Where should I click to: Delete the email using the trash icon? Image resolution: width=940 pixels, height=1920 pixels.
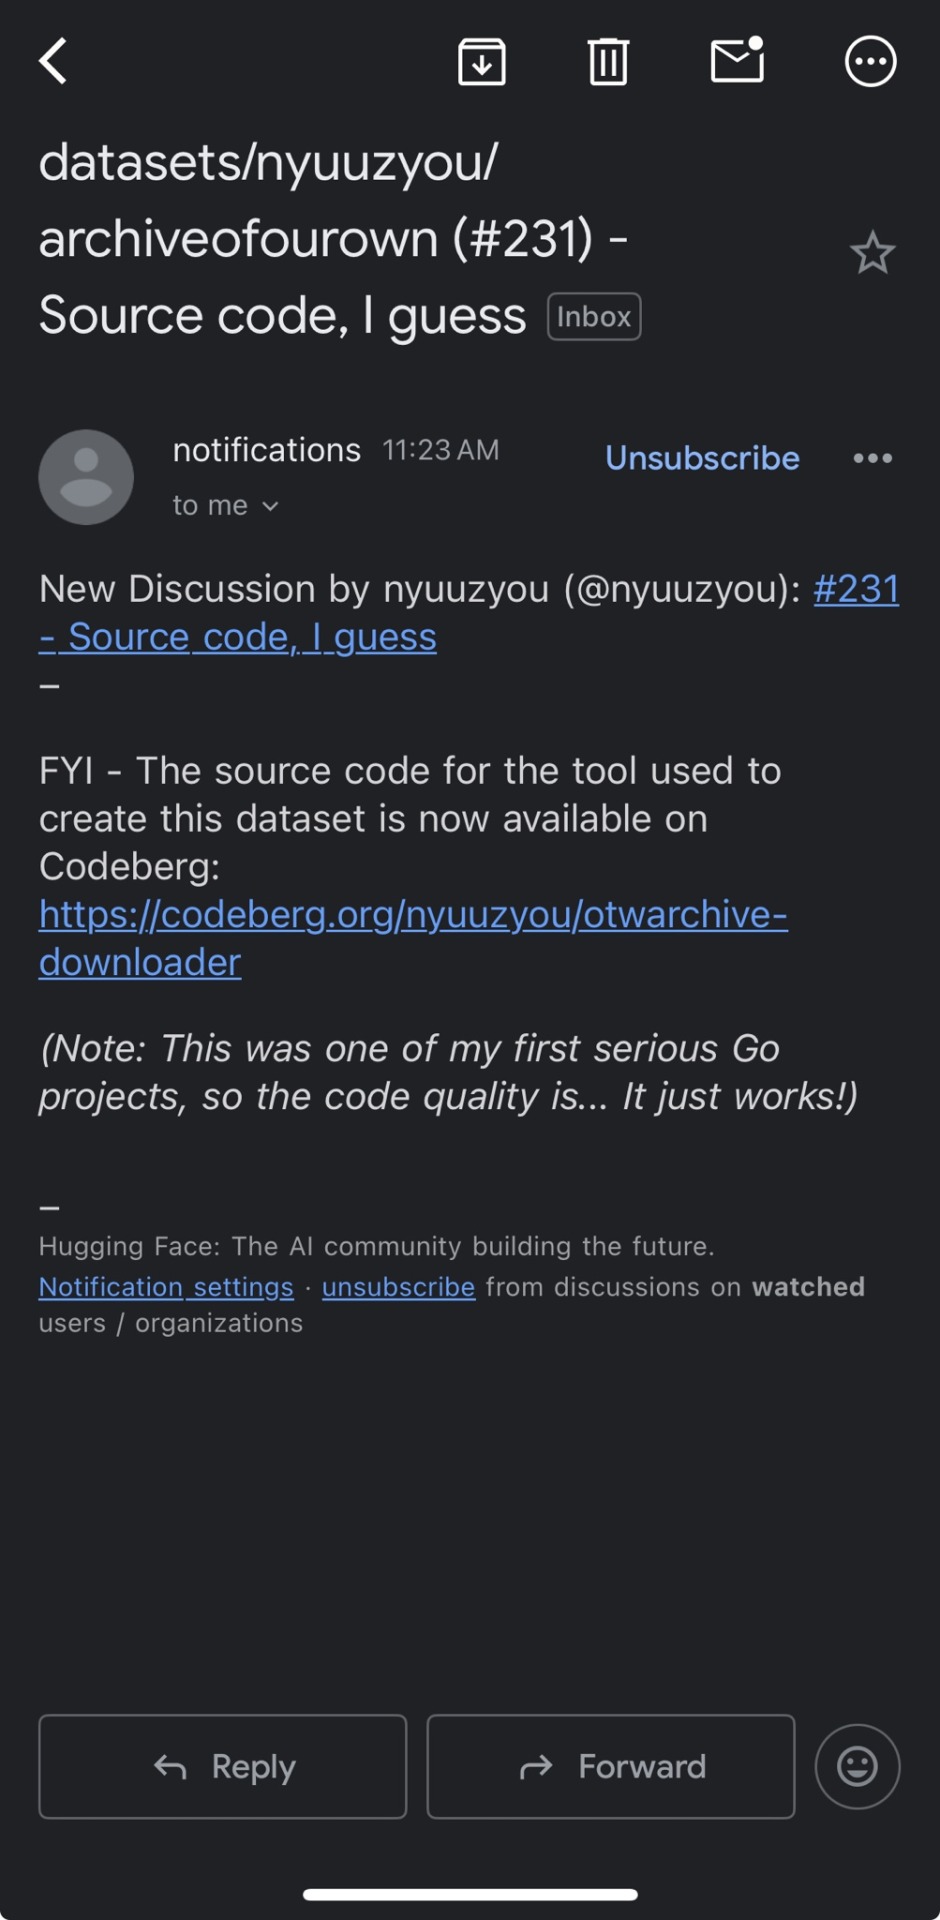[x=608, y=62]
